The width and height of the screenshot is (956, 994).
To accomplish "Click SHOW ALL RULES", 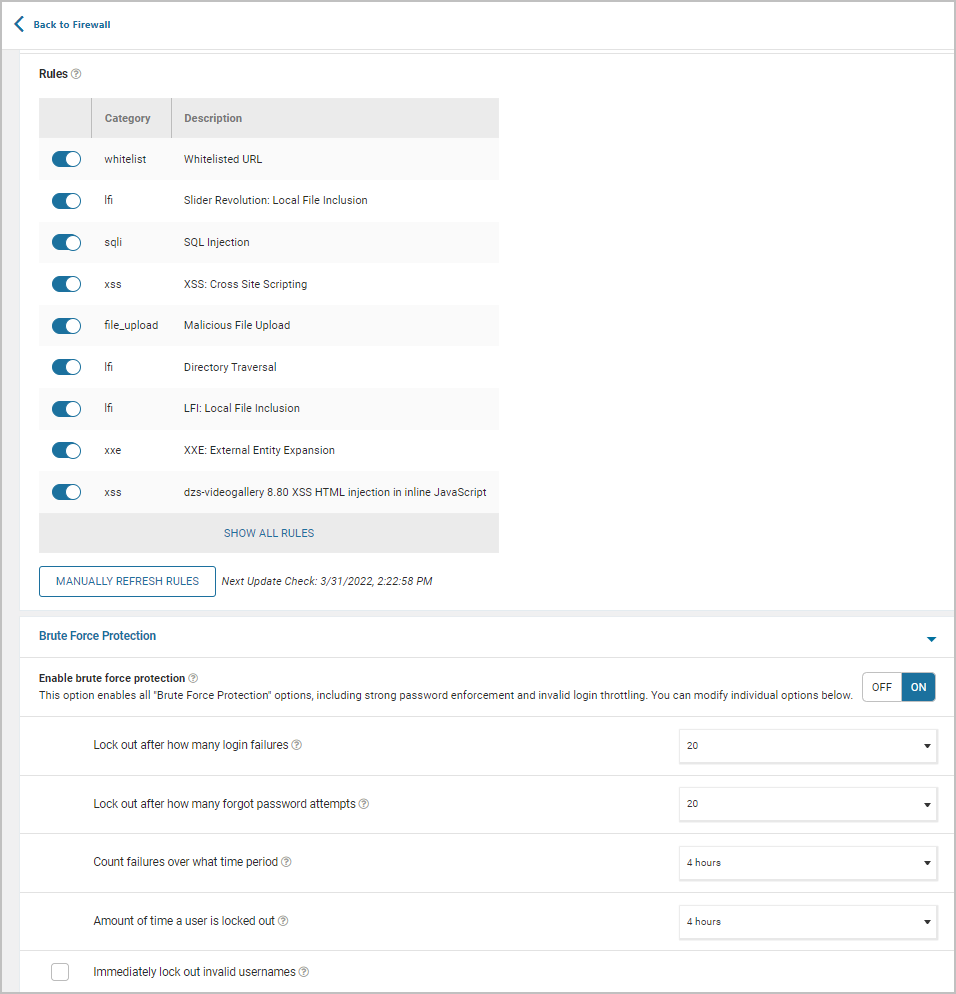I will (x=269, y=533).
